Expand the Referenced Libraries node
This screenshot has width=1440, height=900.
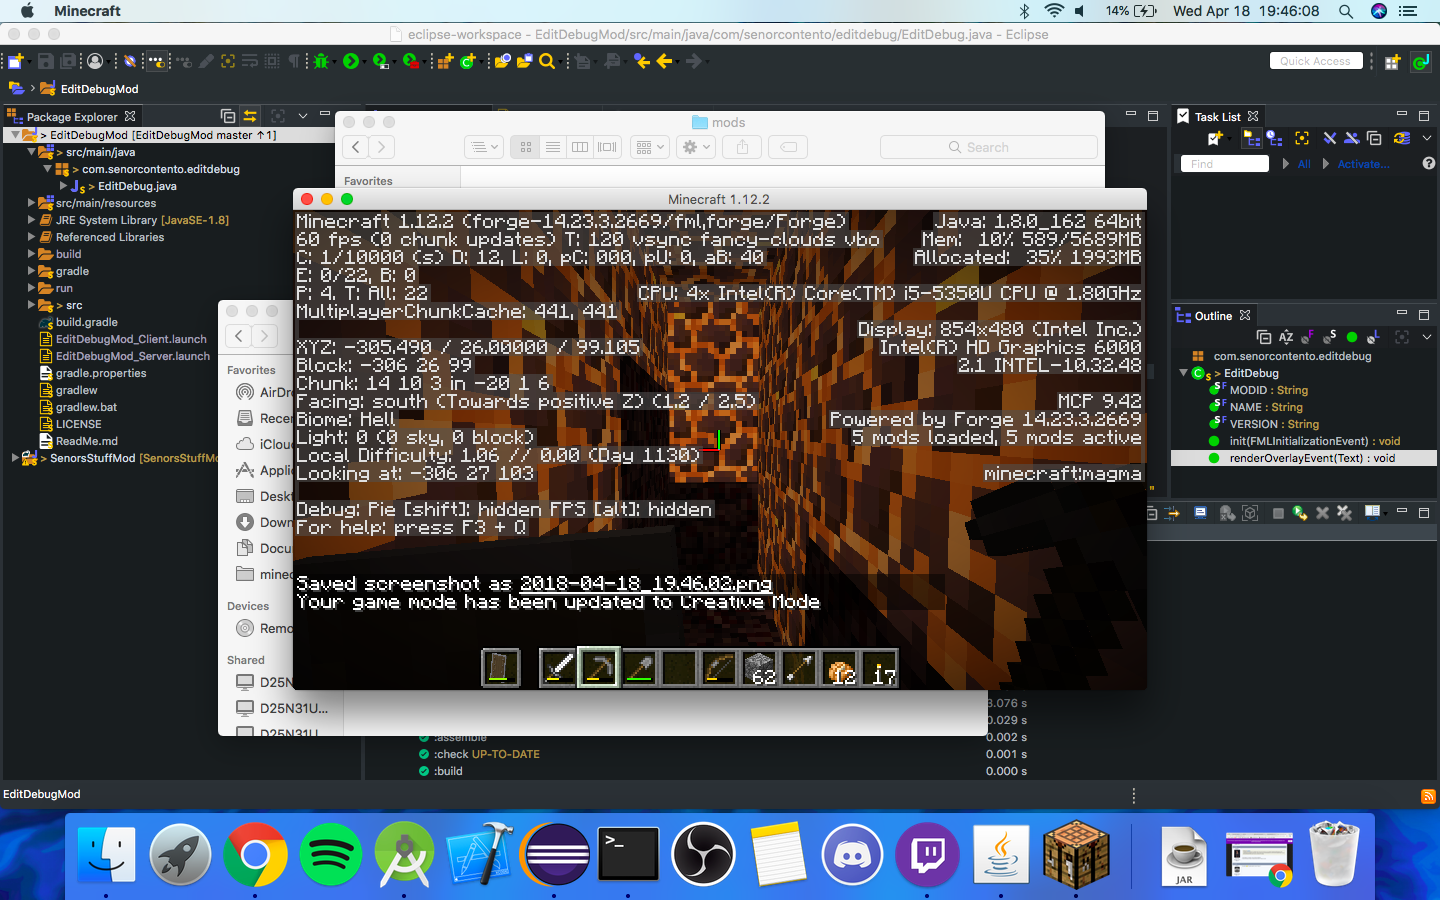tap(31, 237)
